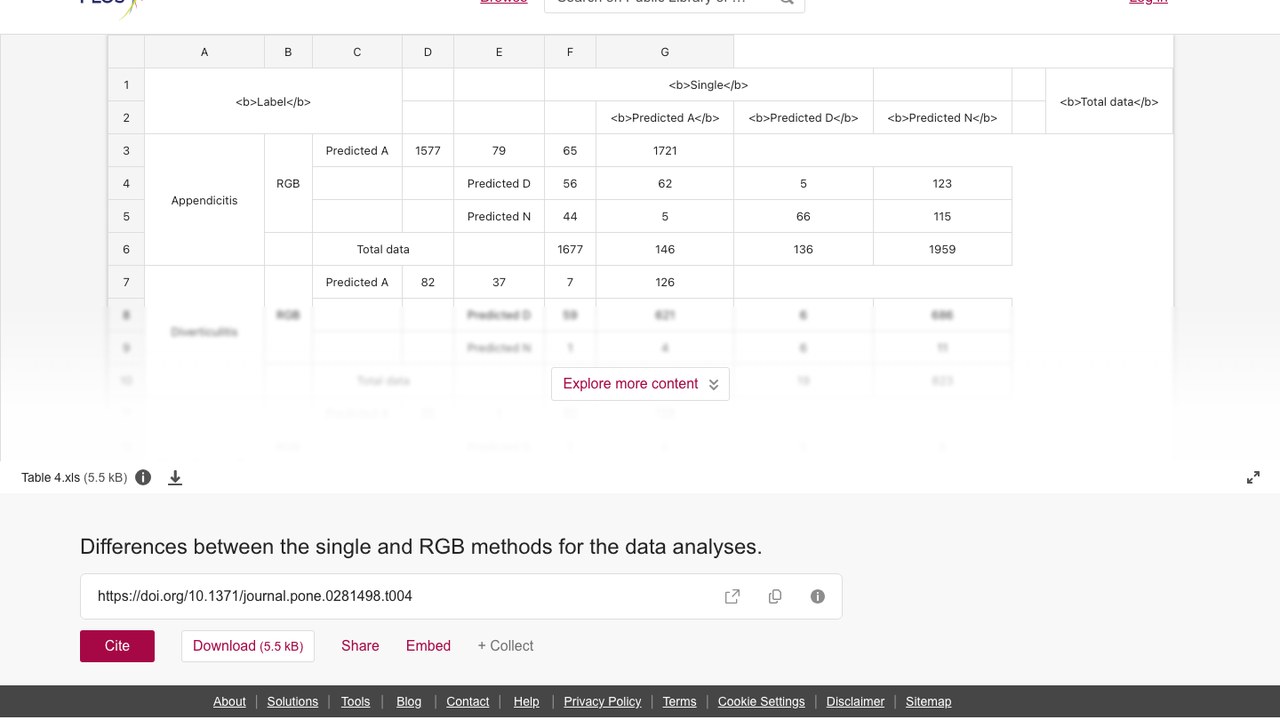Select column G header in spreadsheet
The width and height of the screenshot is (1280, 720).
point(665,52)
